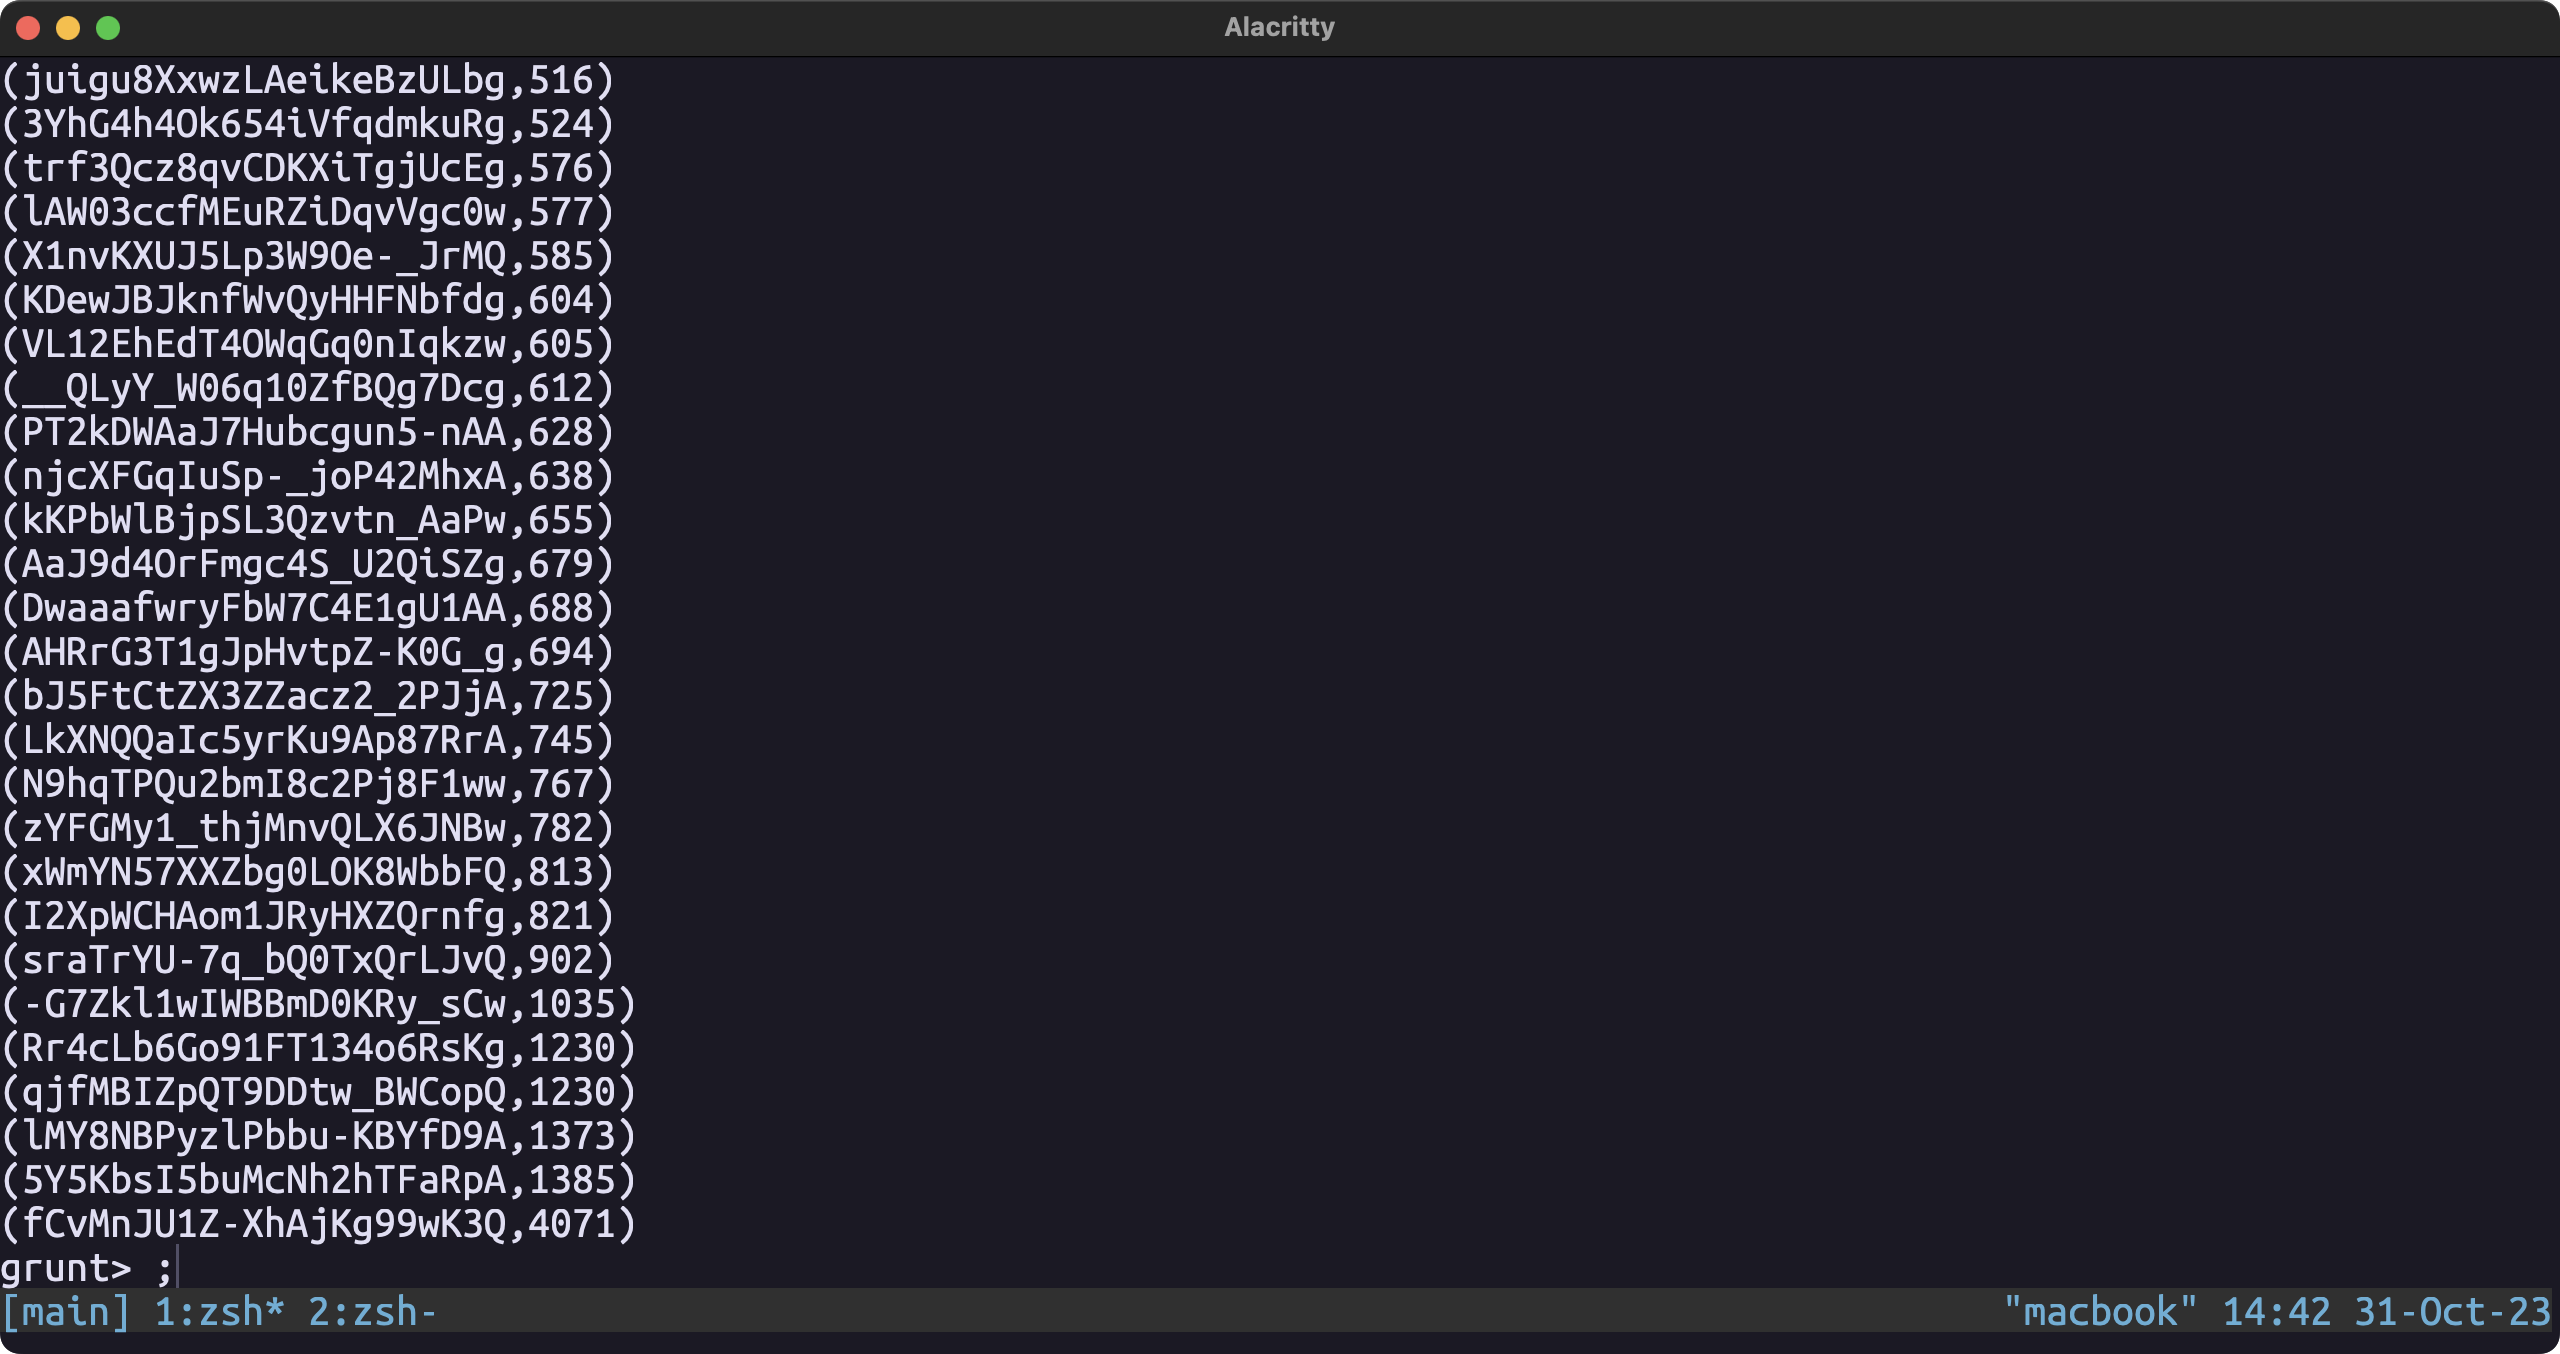Click the row with 5Y5KbsI5buMcNh2hTFaRpA,1385

point(318,1180)
